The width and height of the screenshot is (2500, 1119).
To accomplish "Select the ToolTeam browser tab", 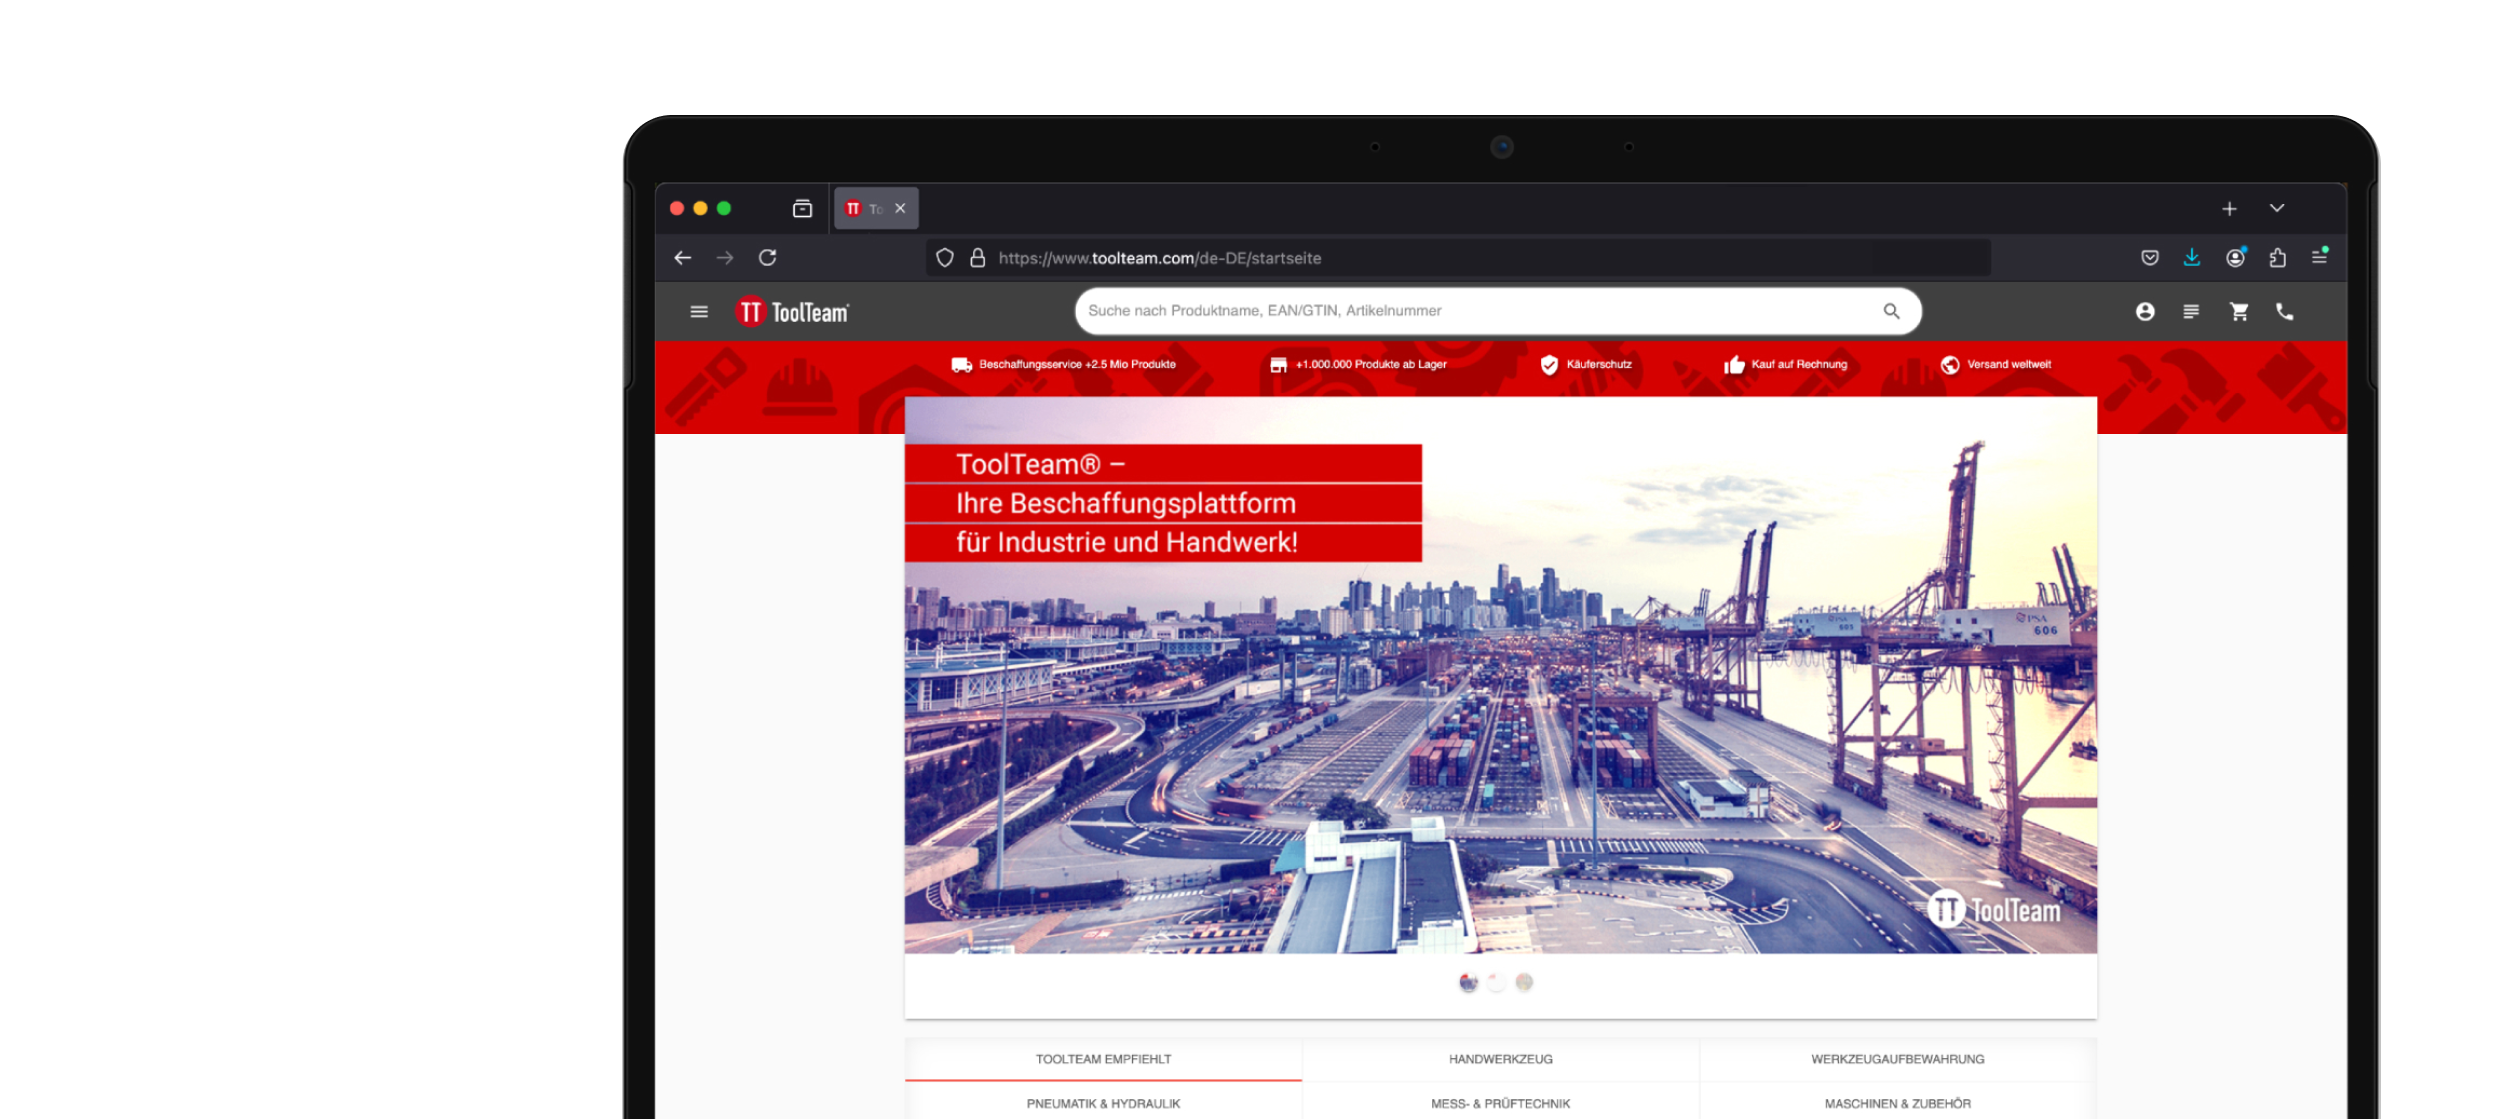I will pyautogui.click(x=876, y=208).
